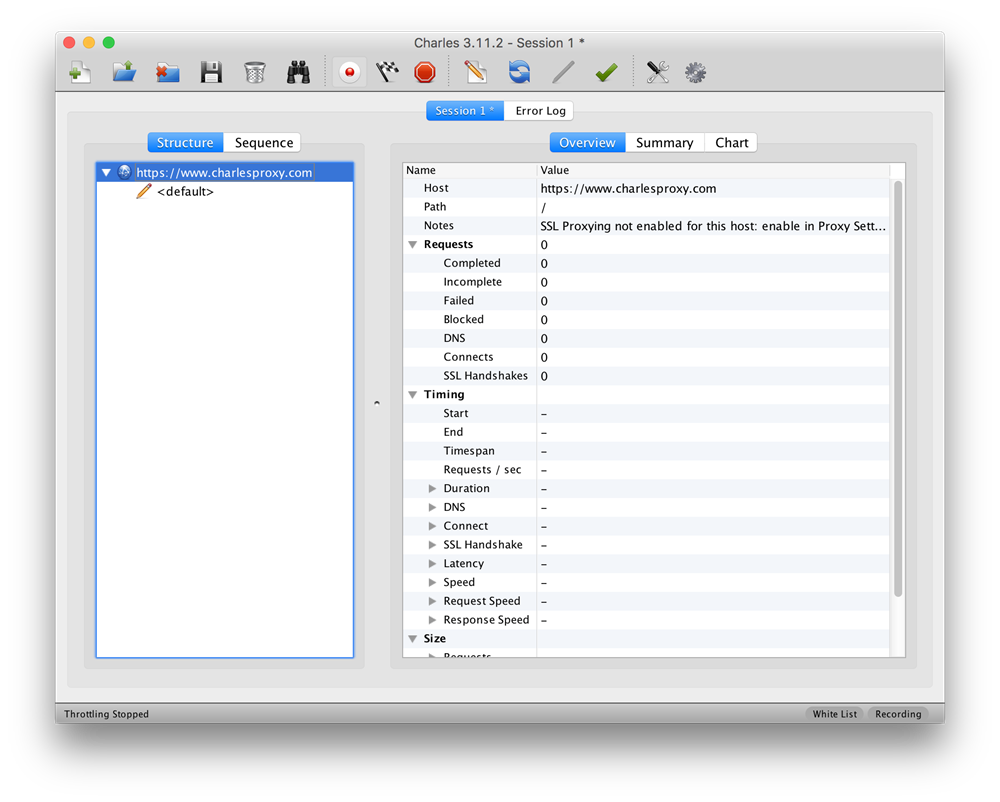This screenshot has height=802, width=1000.
Task: Select the SSL Proxying not enabled note
Action: (x=713, y=226)
